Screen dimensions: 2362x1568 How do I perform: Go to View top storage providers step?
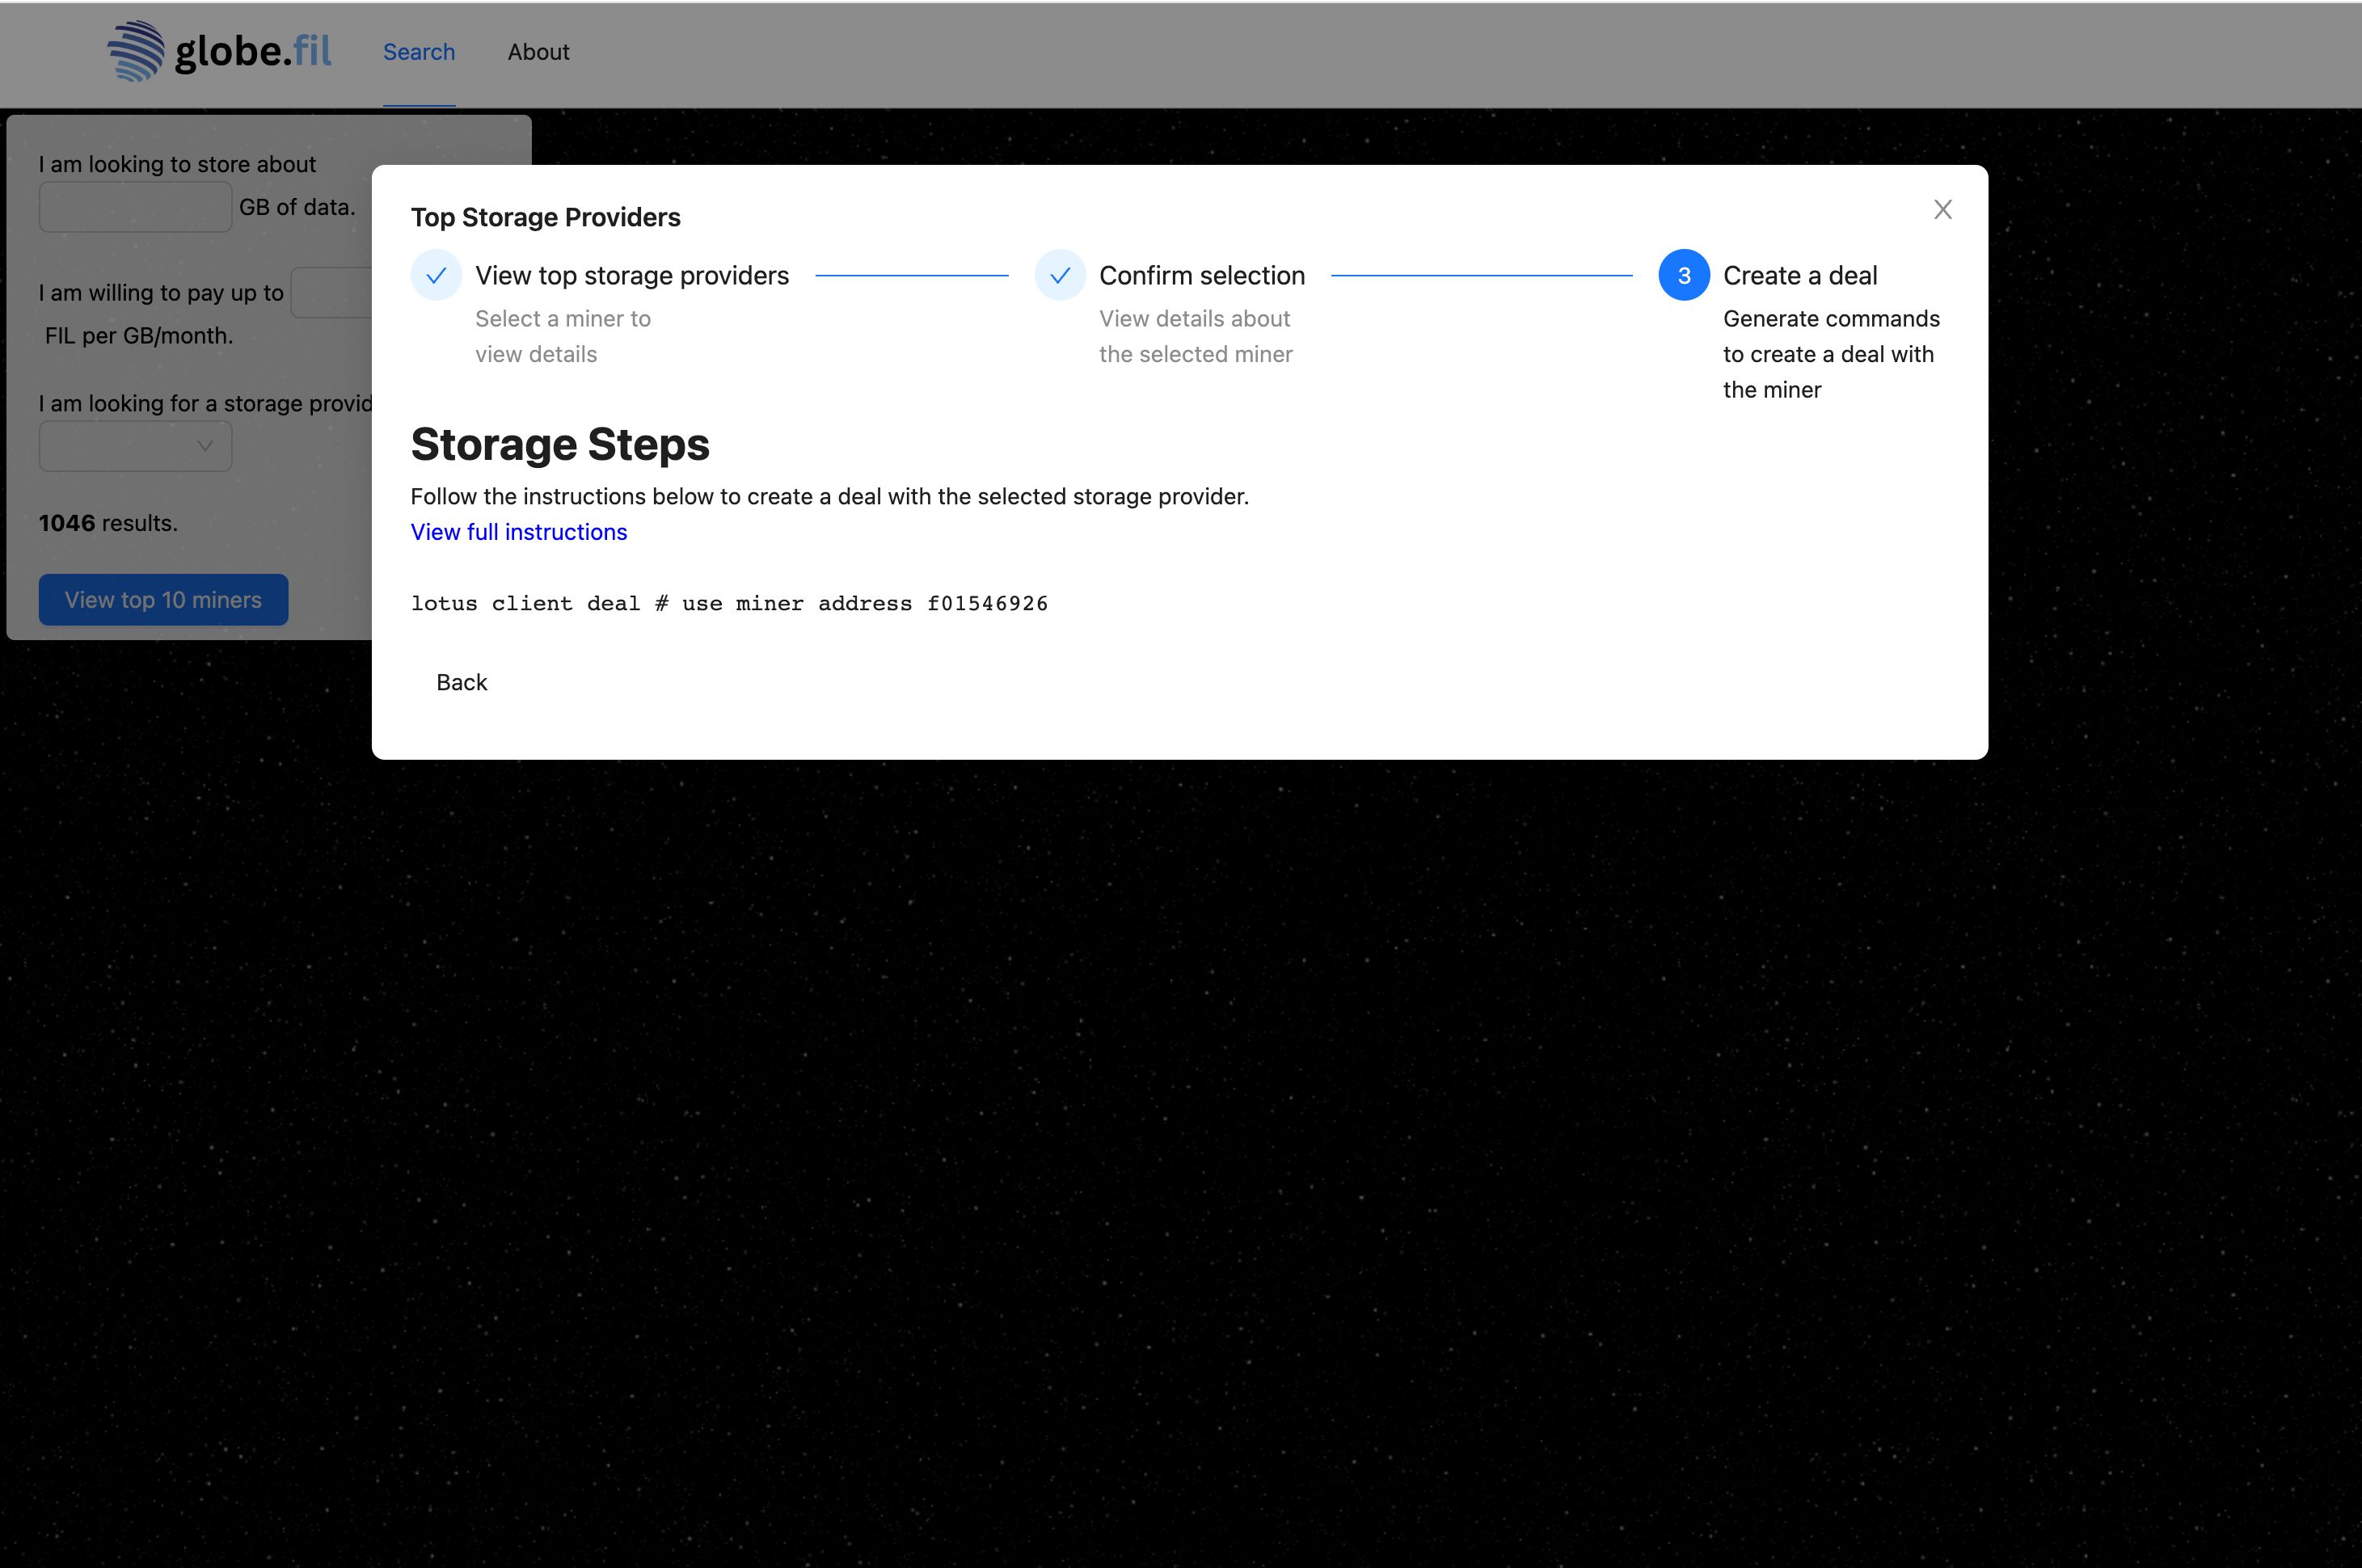pos(632,275)
